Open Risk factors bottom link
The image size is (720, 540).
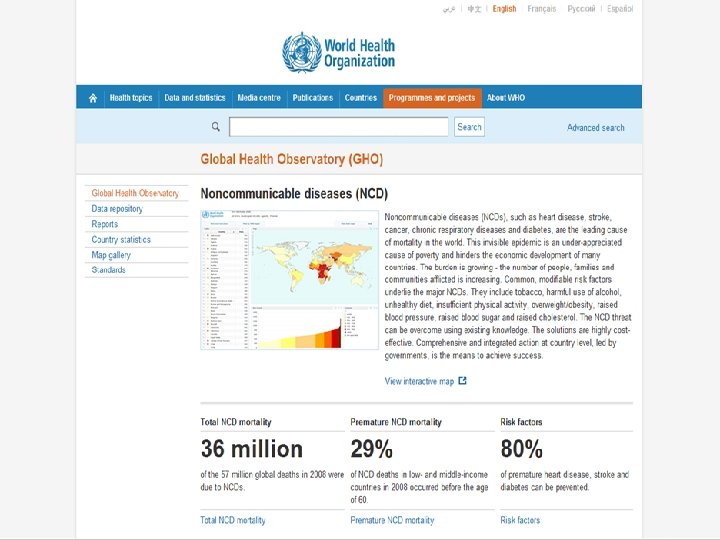click(x=520, y=520)
